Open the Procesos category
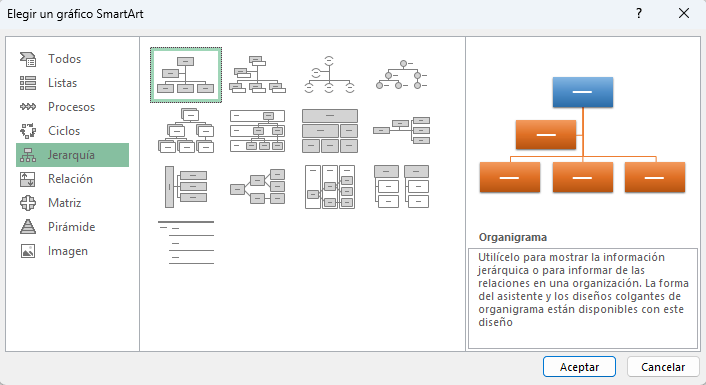Screen dimensions: 706x385 pyautogui.click(x=72, y=107)
